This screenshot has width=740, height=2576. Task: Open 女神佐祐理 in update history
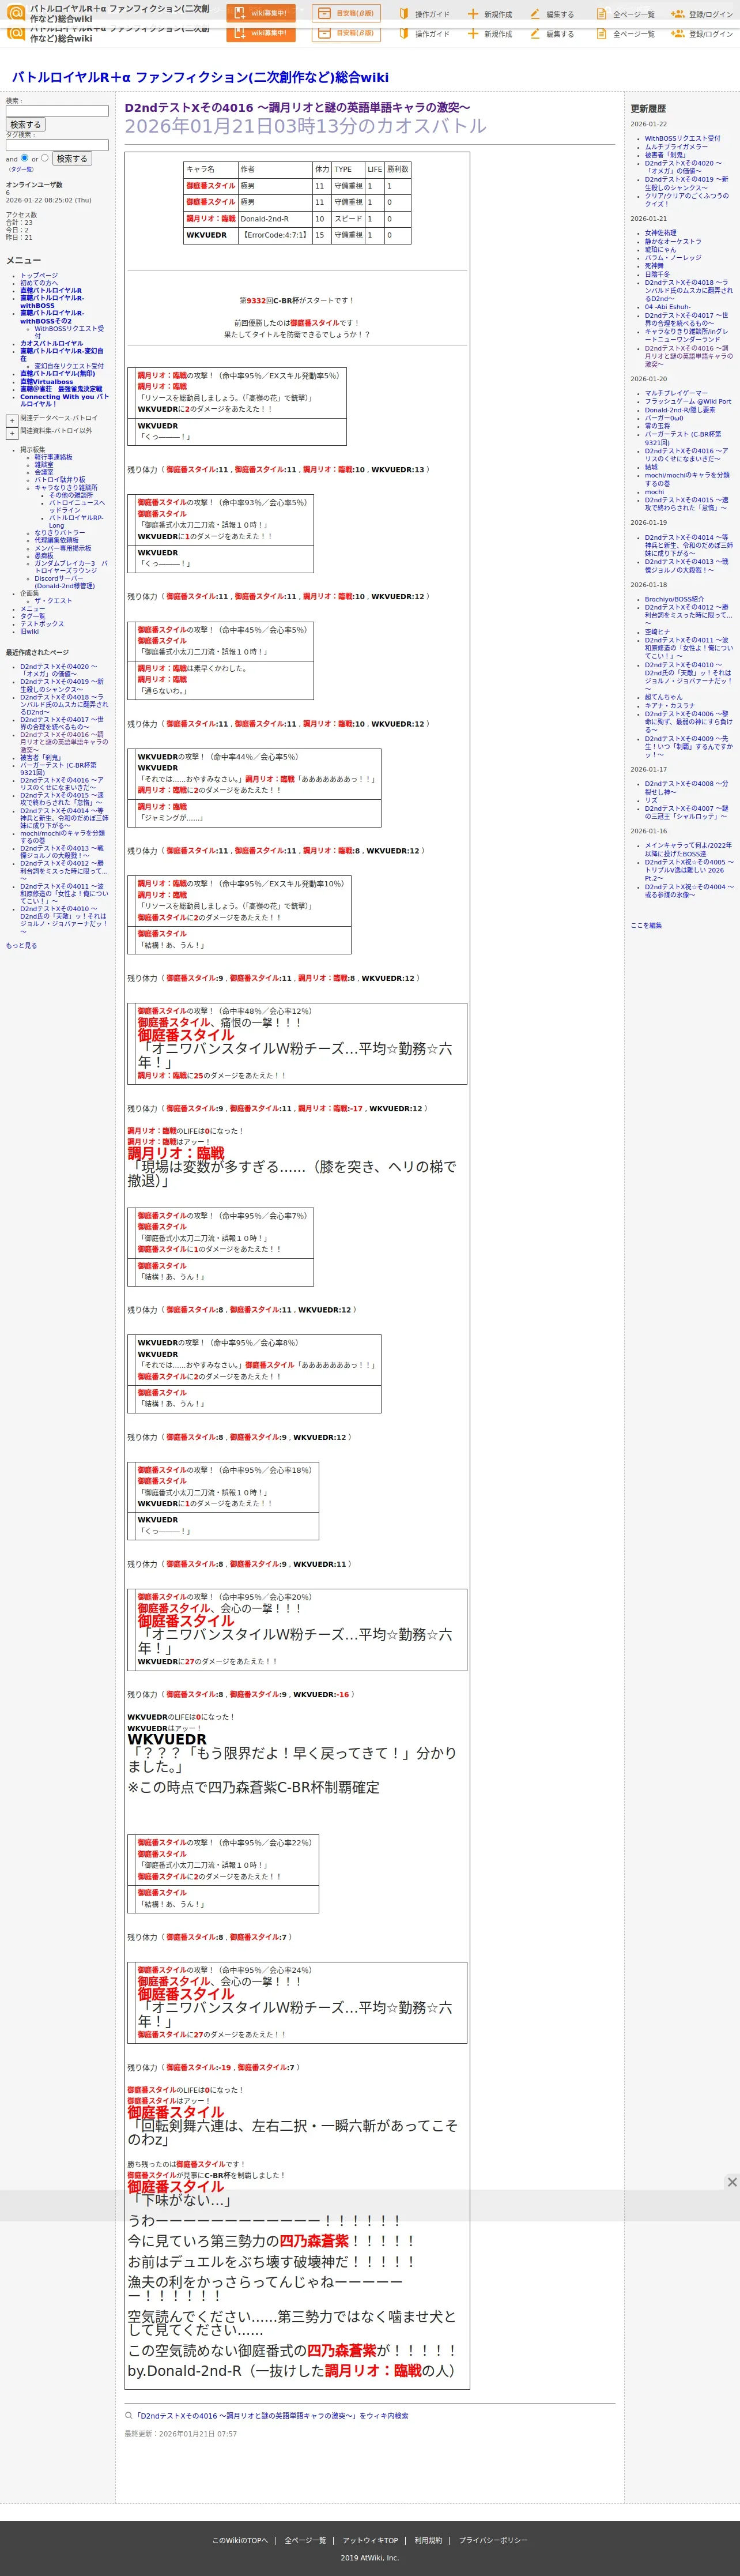660,233
